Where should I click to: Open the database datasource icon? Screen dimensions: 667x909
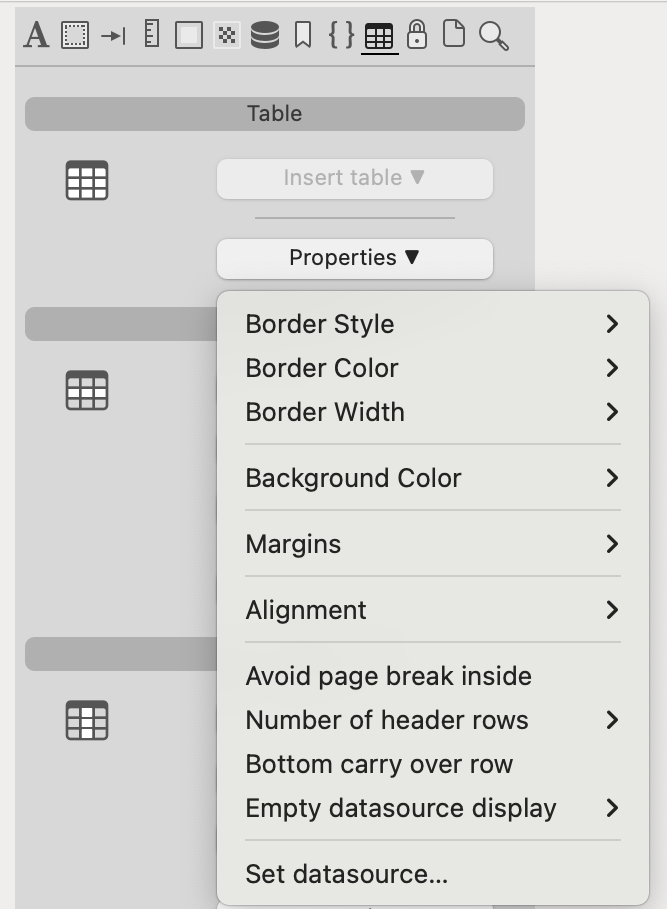265,36
